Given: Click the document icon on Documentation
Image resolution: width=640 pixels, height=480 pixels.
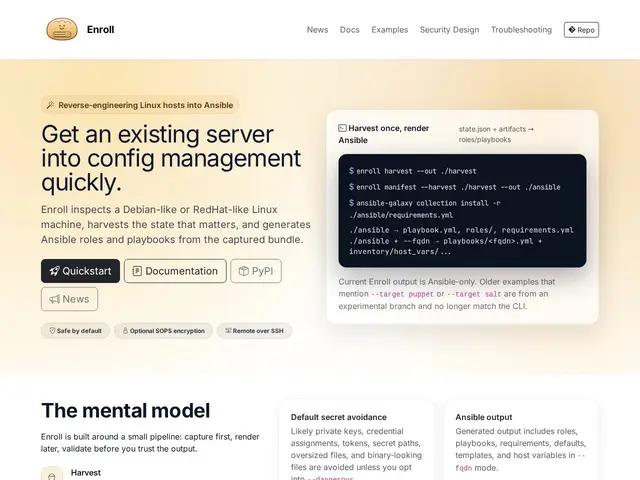Looking at the screenshot, I should 137,271.
